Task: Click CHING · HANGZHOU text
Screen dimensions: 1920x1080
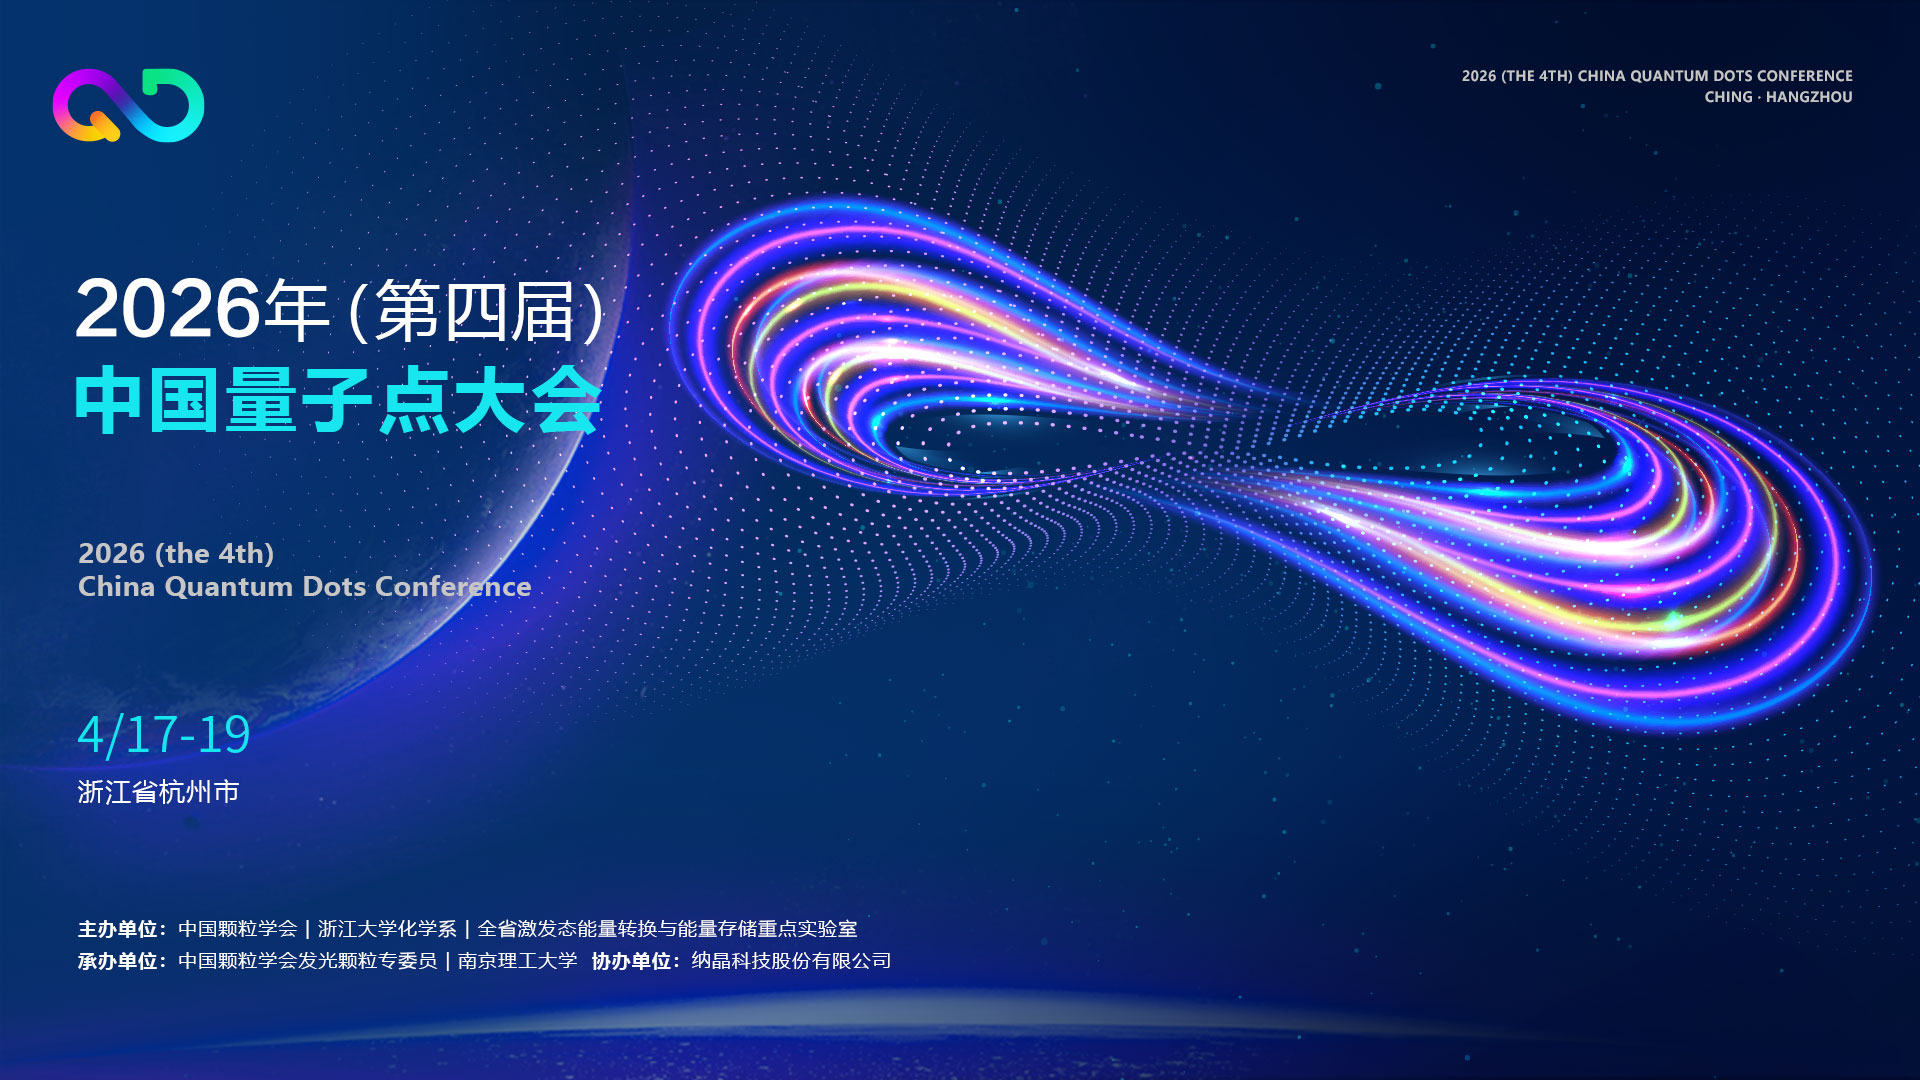Action: coord(1778,97)
